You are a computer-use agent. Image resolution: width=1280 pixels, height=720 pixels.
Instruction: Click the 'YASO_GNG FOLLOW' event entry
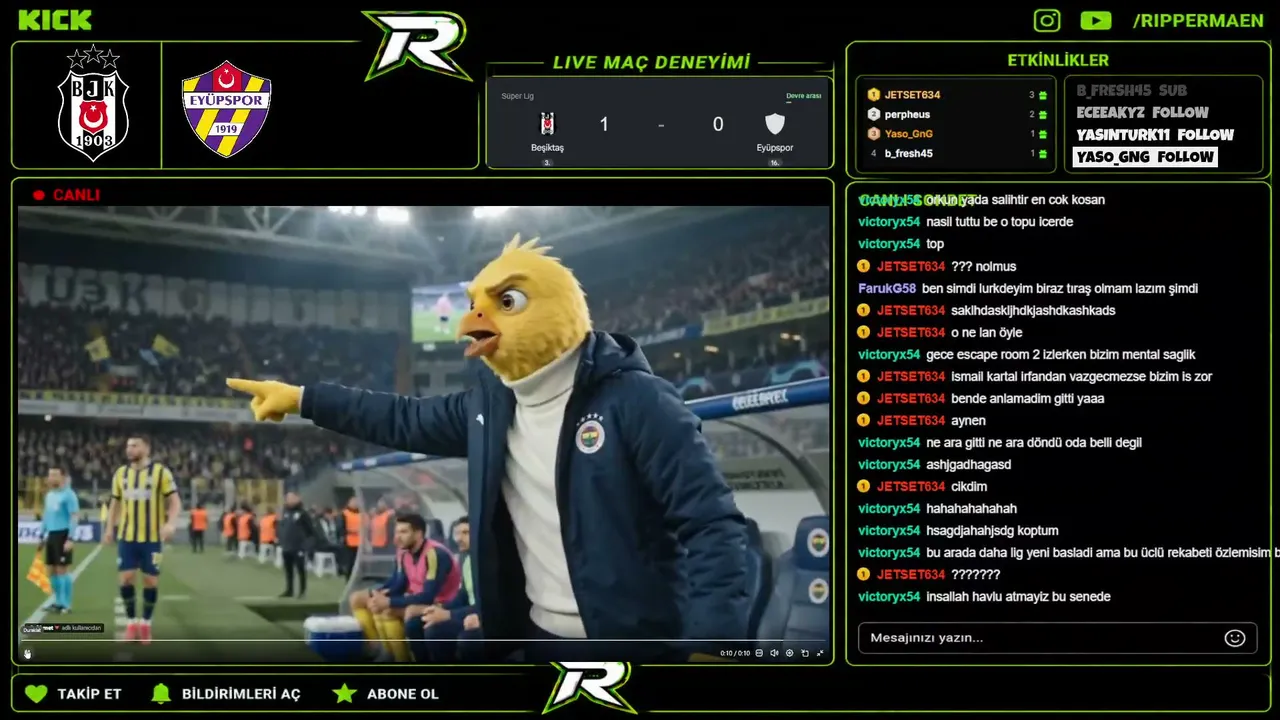(x=1145, y=156)
